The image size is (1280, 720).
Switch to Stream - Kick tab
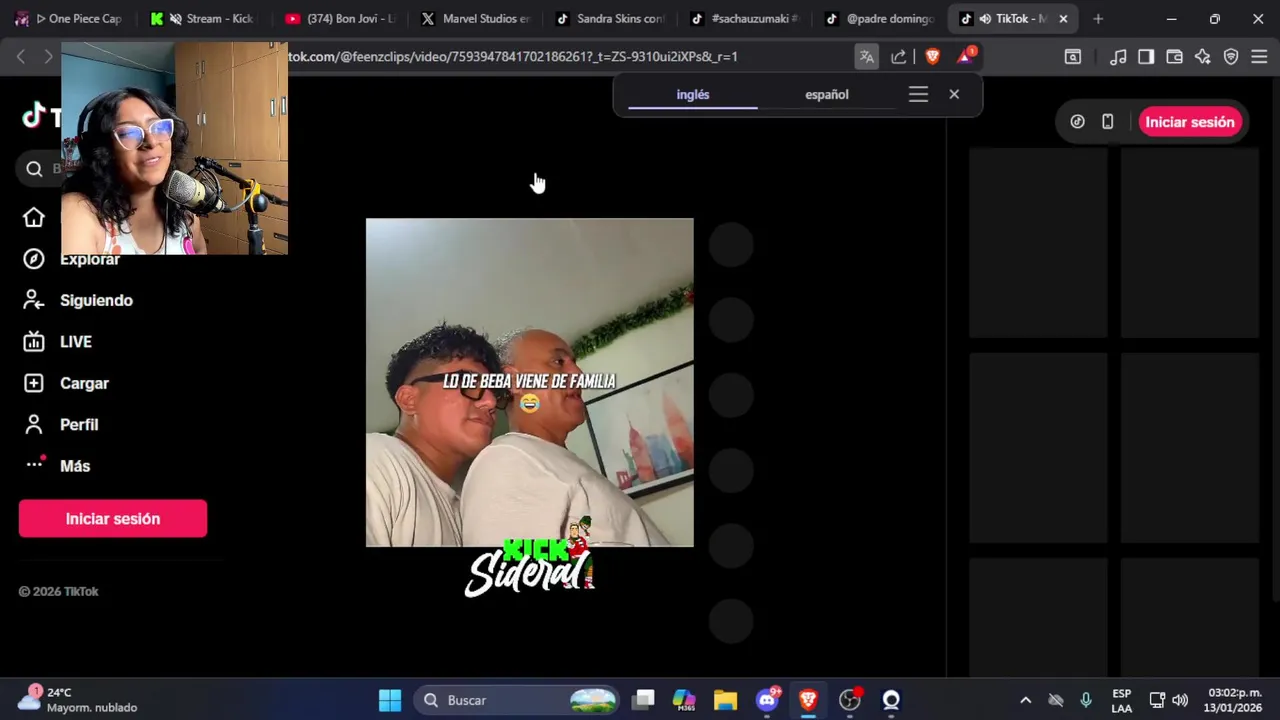[x=204, y=19]
